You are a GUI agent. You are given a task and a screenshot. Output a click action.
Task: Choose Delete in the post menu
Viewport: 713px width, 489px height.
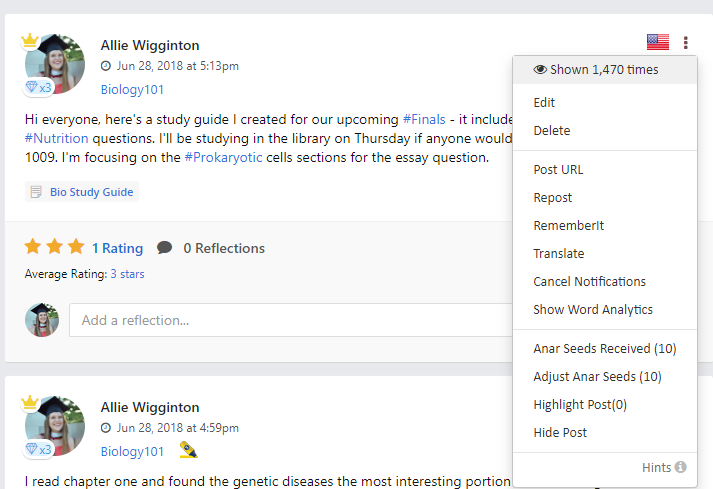pos(552,131)
